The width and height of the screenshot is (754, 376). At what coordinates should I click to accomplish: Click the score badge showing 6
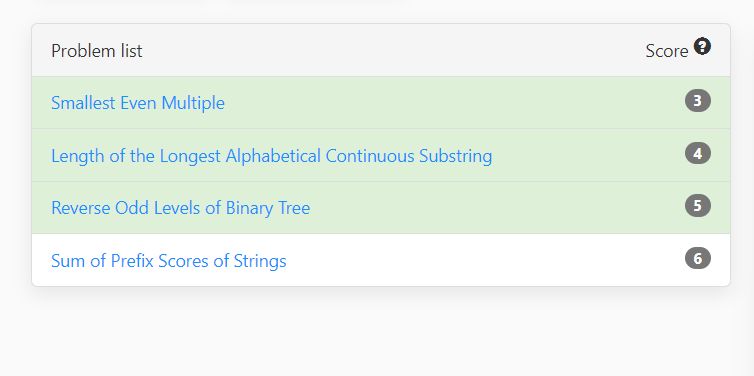(698, 259)
